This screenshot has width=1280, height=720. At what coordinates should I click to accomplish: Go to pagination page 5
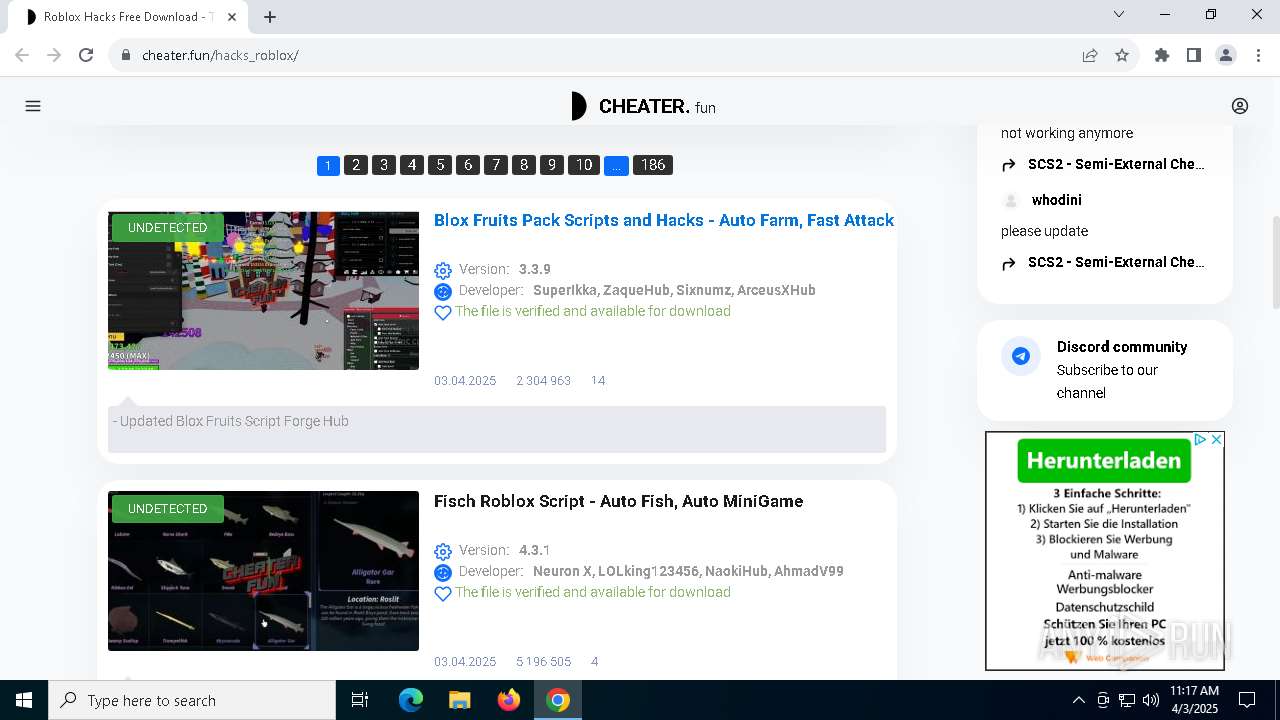coord(440,165)
